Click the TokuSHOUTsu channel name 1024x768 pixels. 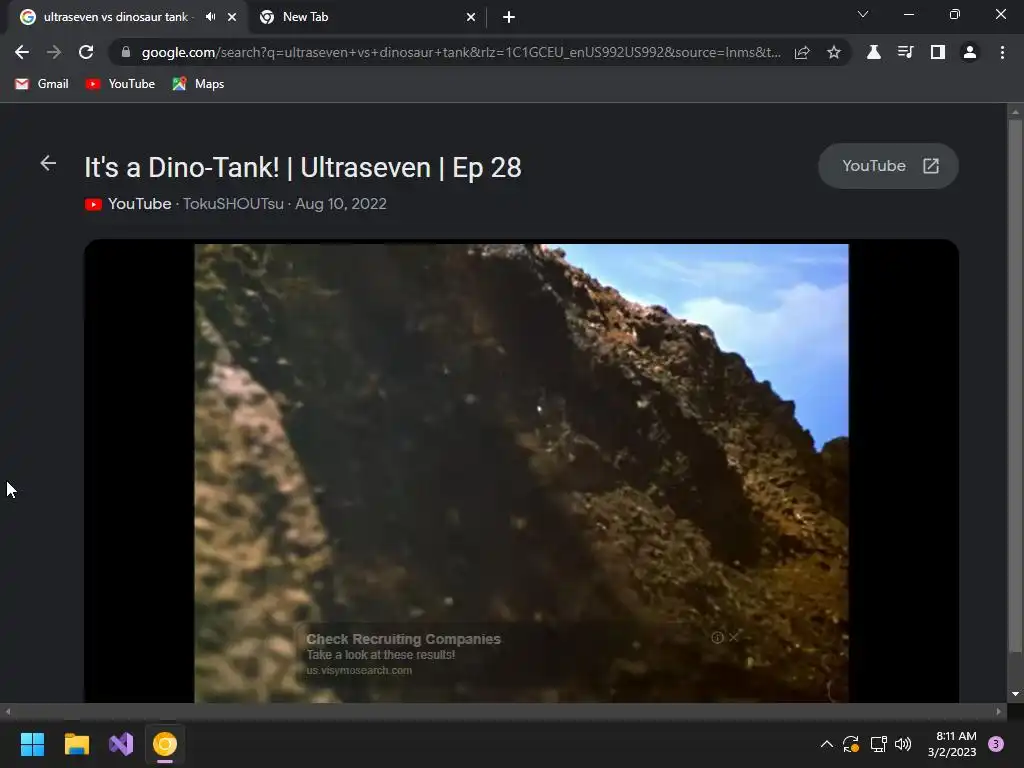click(x=233, y=204)
